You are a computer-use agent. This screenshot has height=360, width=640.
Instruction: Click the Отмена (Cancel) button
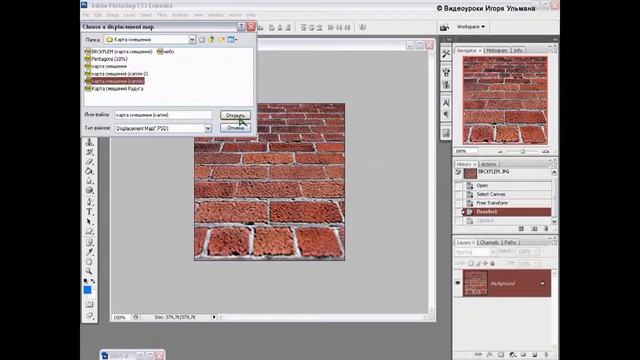tap(235, 128)
